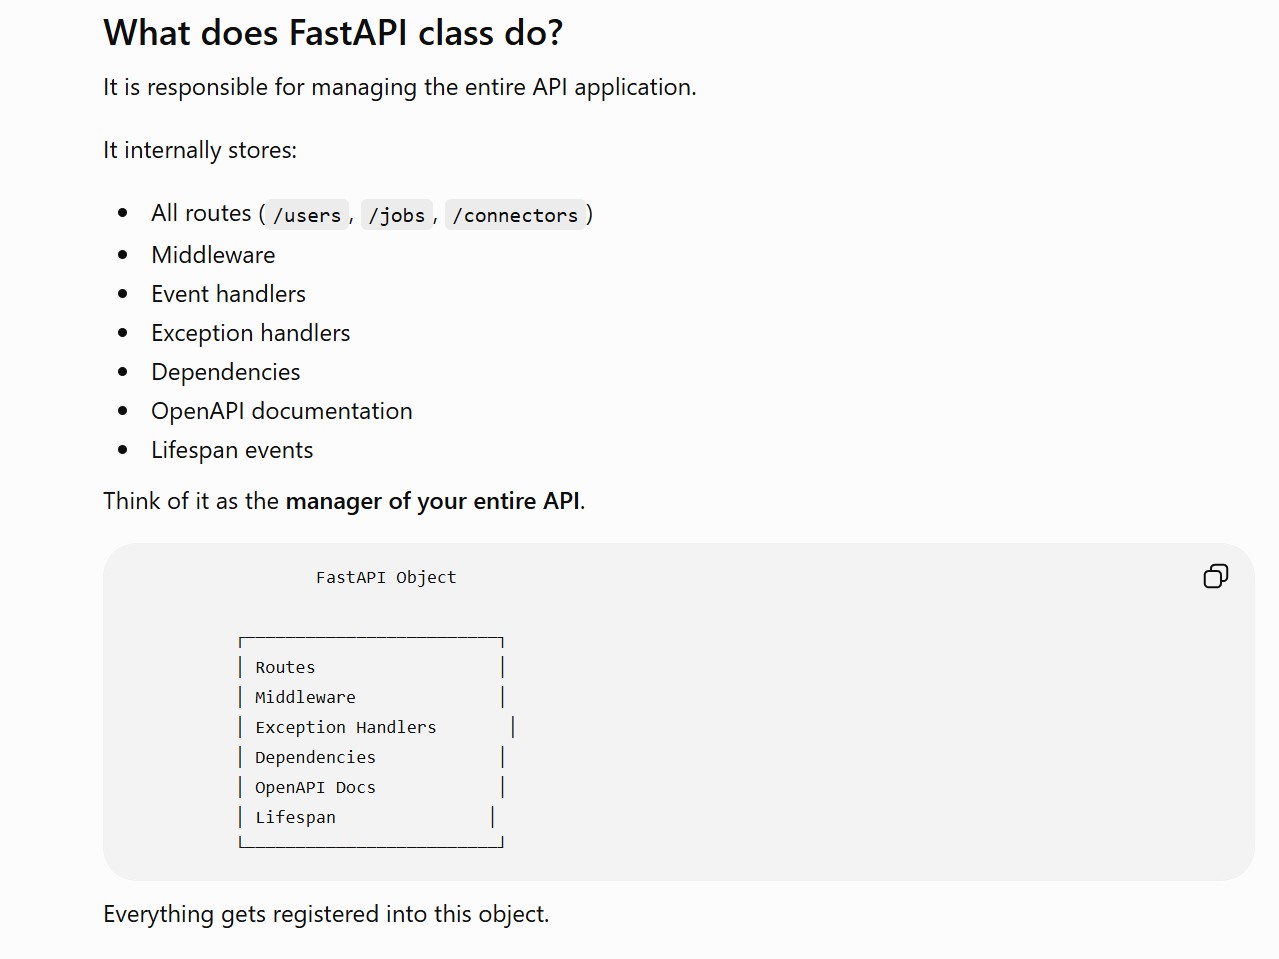The height and width of the screenshot is (959, 1279).
Task: Click the Exception handlers bullet item
Action: [250, 333]
